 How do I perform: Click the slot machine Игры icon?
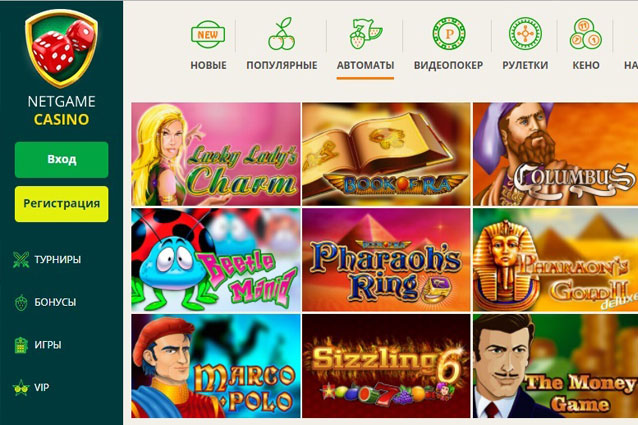click(21, 345)
